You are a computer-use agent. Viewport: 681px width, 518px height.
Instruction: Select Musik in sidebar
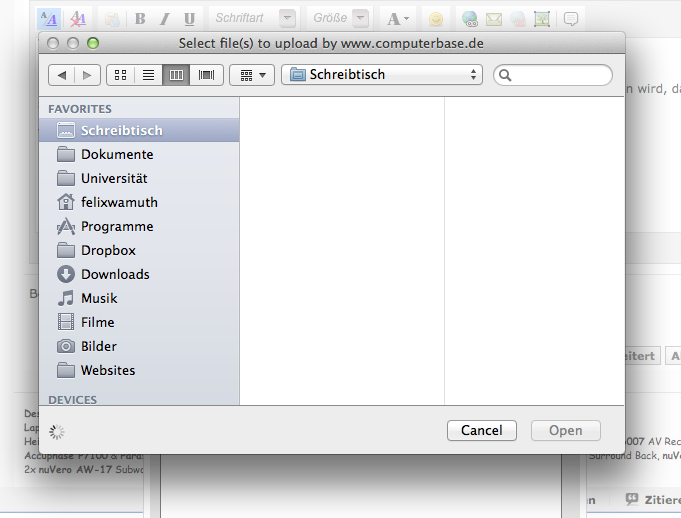139,298
